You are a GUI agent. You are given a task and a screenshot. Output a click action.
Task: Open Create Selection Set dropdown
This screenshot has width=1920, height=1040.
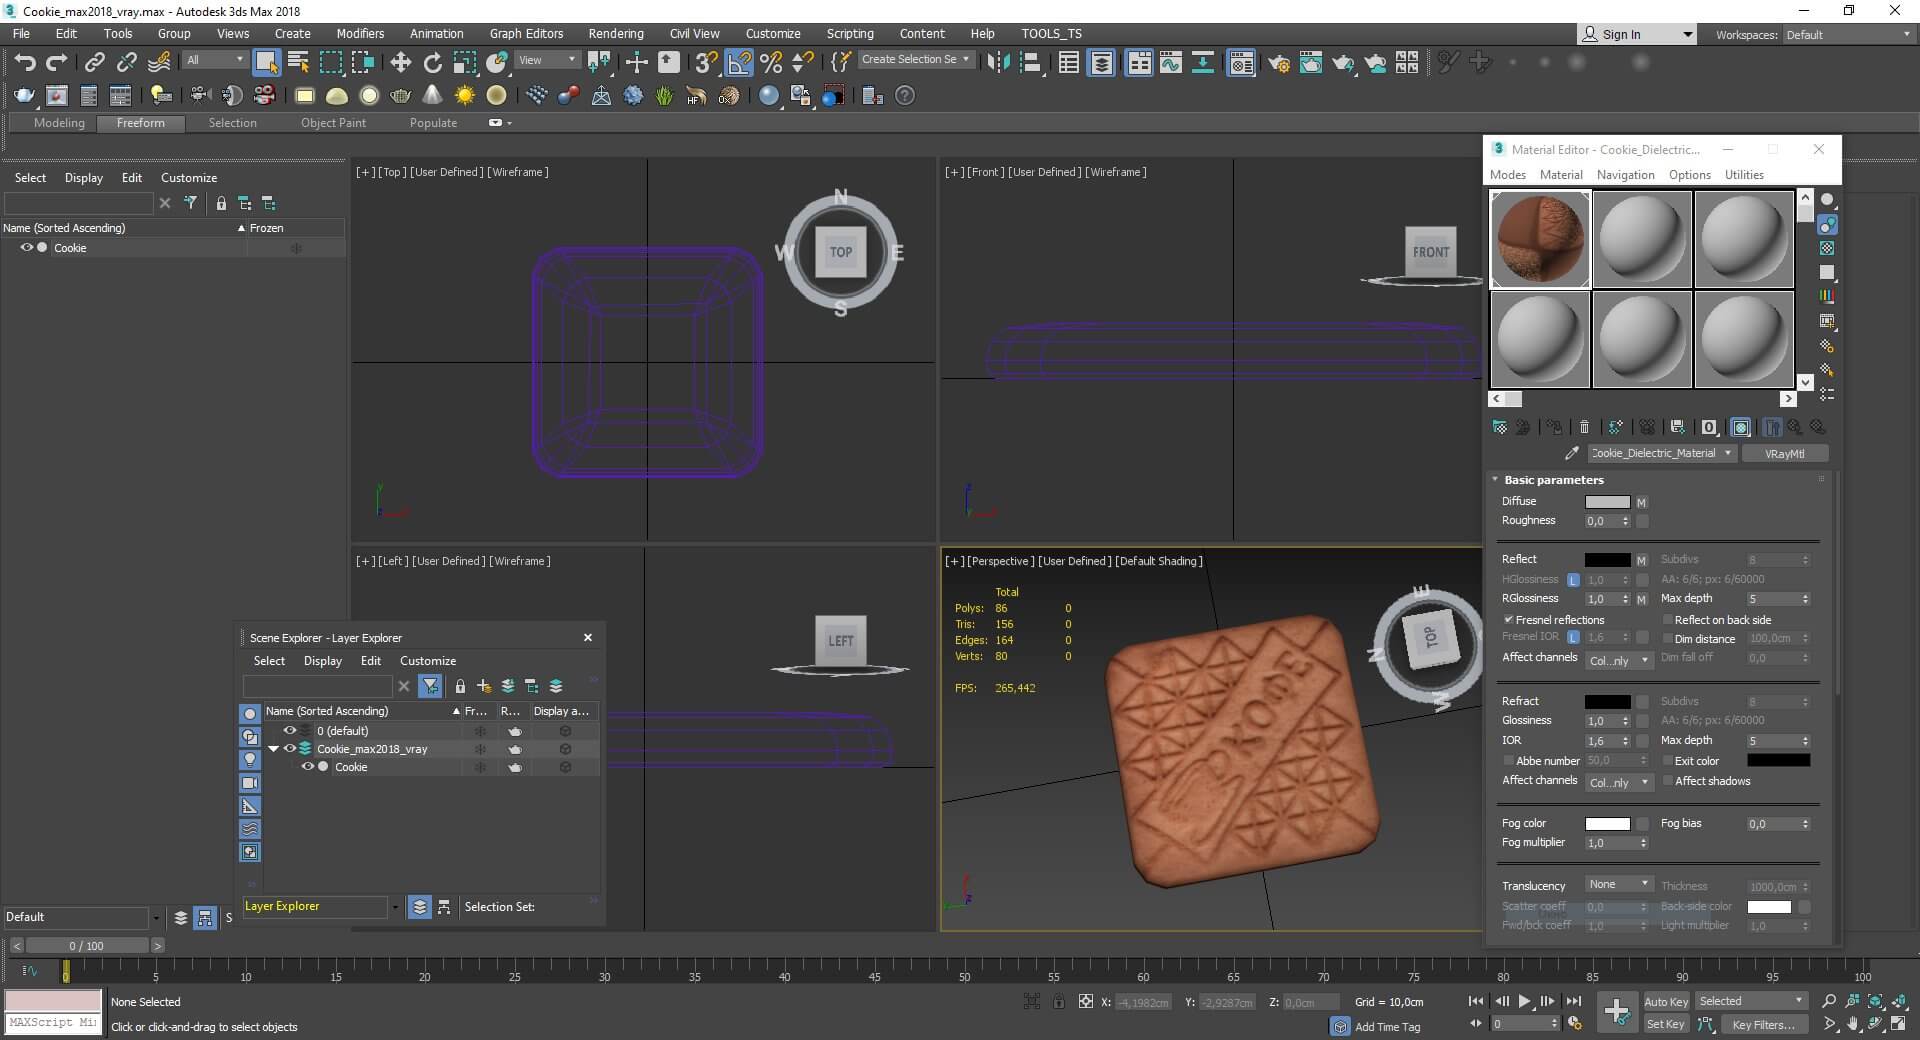pos(915,60)
